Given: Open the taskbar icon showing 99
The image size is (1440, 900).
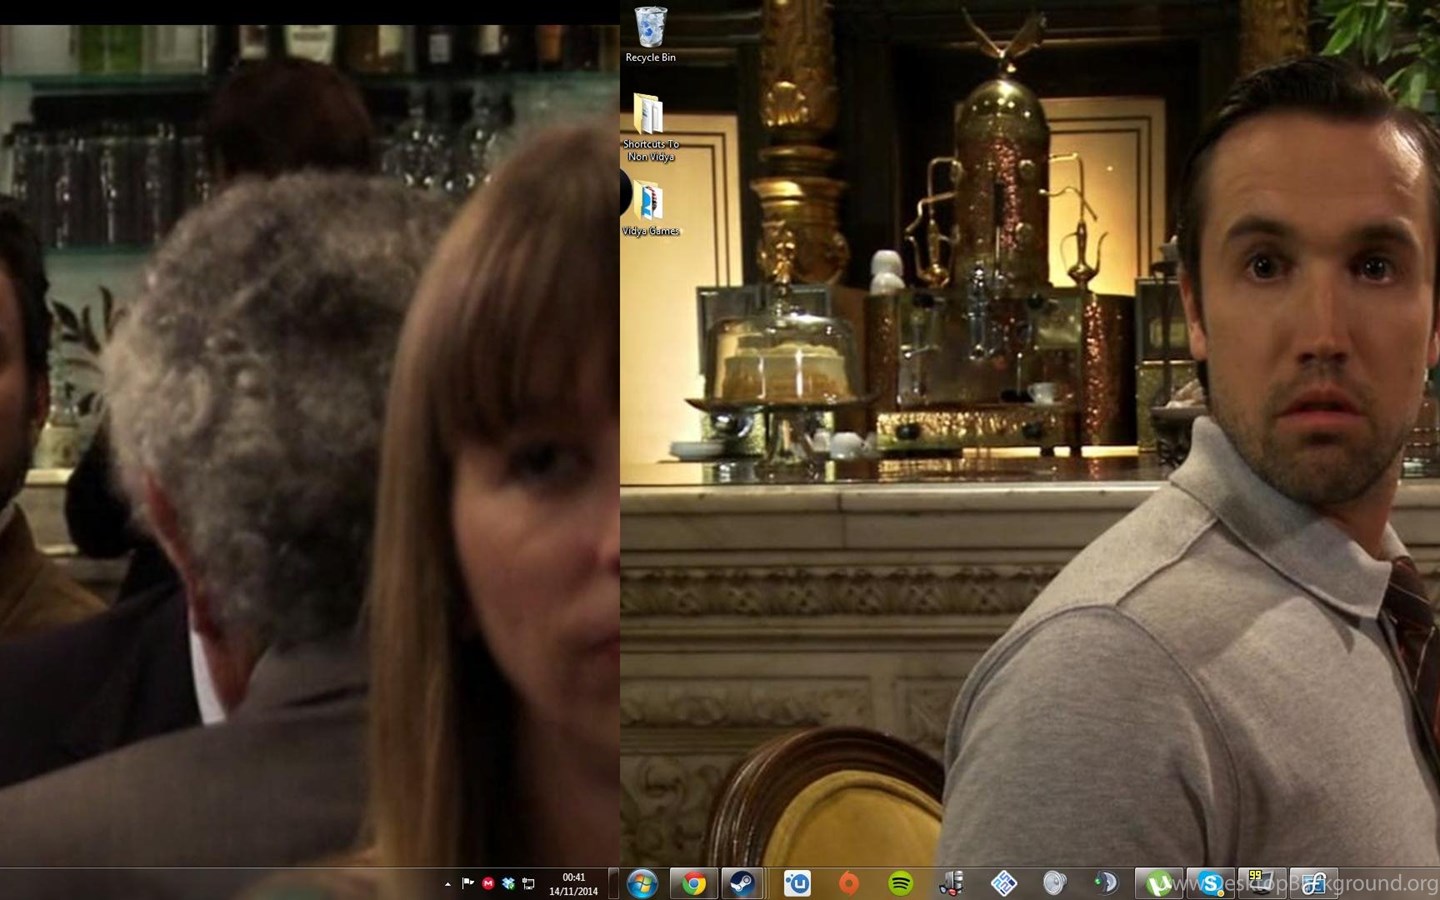Looking at the screenshot, I should tap(1262, 884).
